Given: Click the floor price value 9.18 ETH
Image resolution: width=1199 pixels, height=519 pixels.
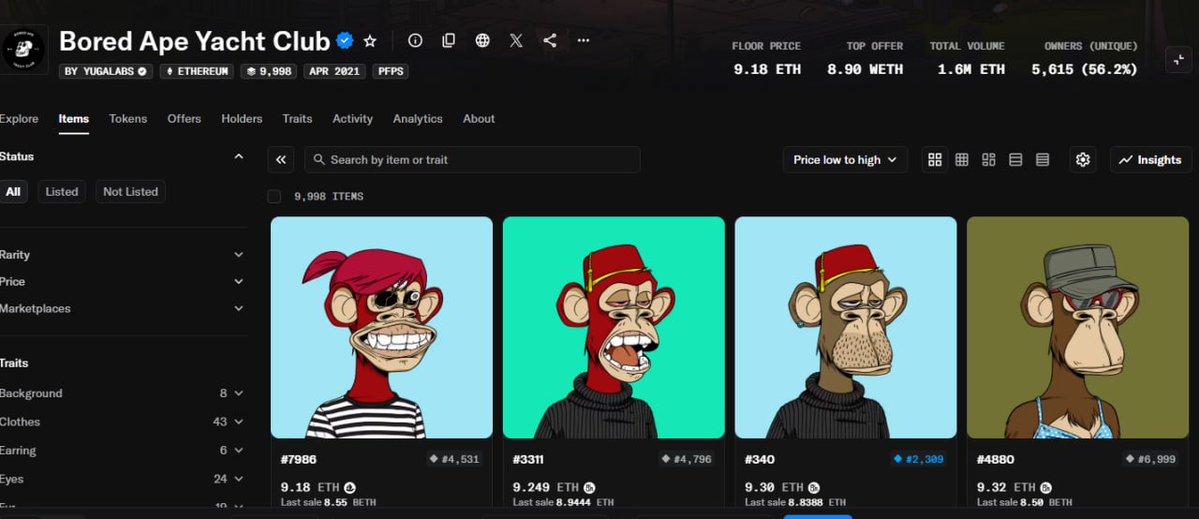Looking at the screenshot, I should click(767, 70).
